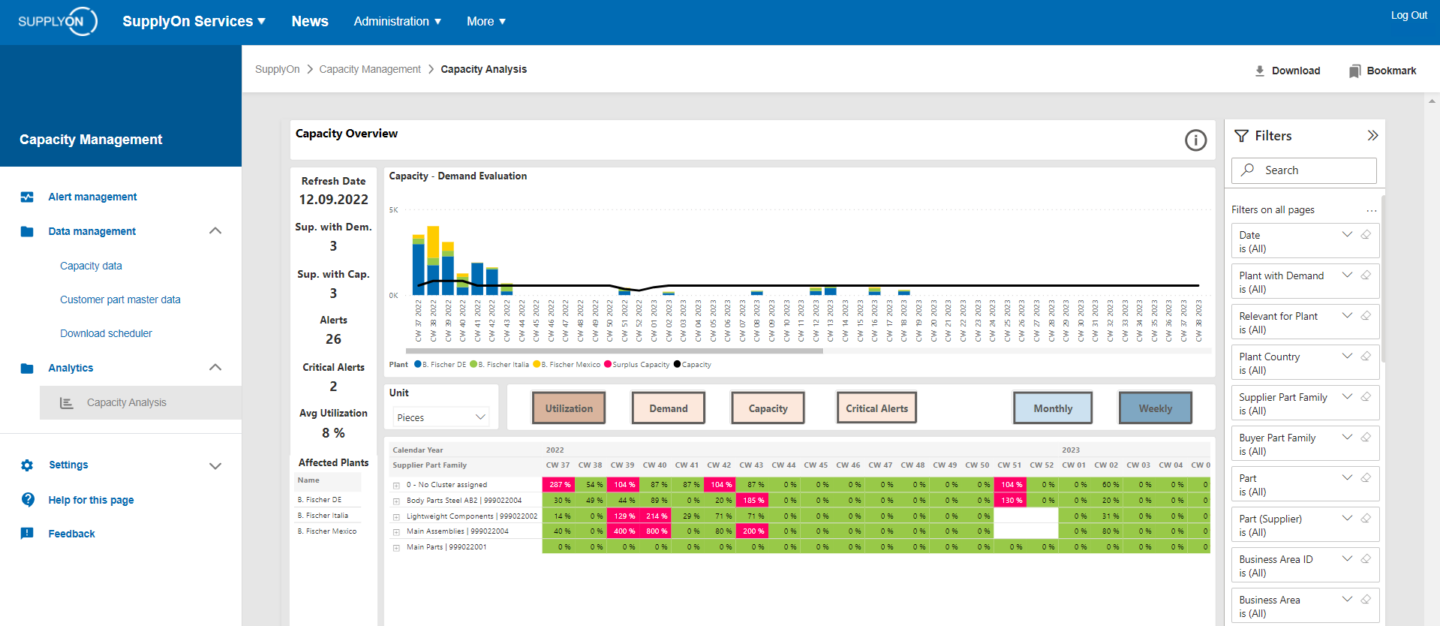Viewport: 1440px width, 626px height.
Task: Click the Feedback exclamation icon
Action: (x=27, y=533)
